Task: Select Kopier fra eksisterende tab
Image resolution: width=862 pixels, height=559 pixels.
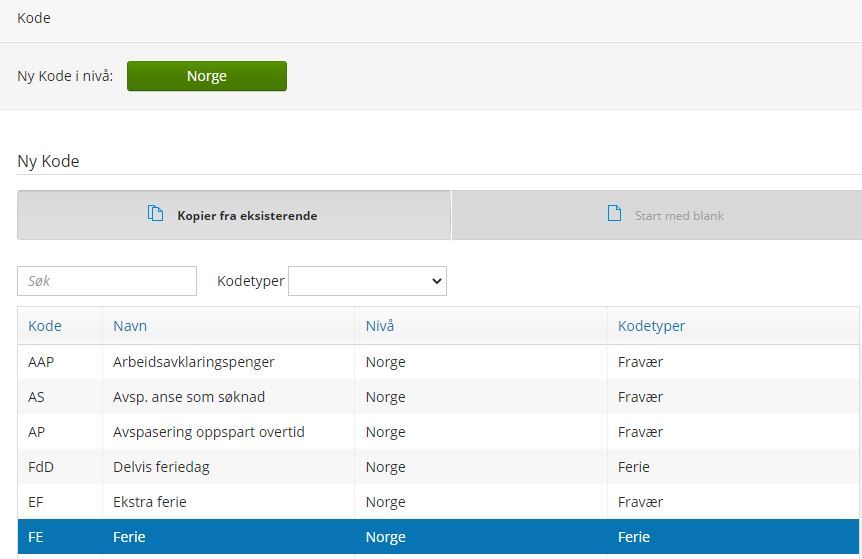Action: [234, 215]
